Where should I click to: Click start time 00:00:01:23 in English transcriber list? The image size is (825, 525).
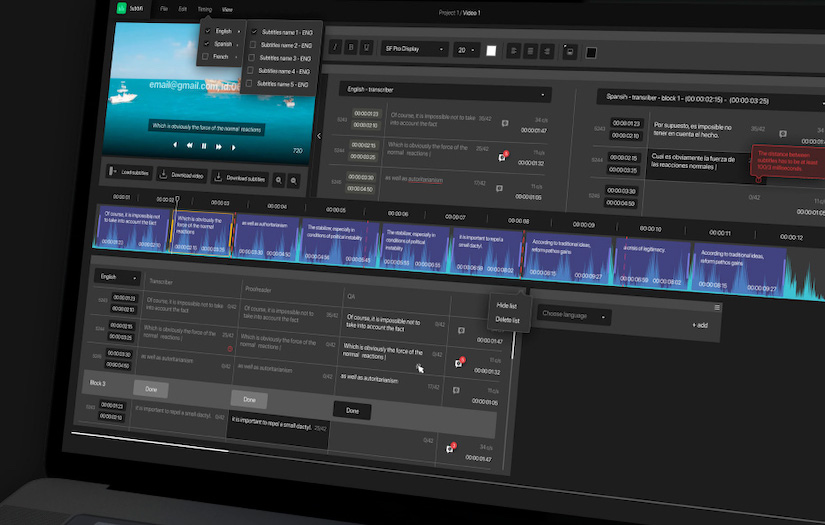coord(366,114)
